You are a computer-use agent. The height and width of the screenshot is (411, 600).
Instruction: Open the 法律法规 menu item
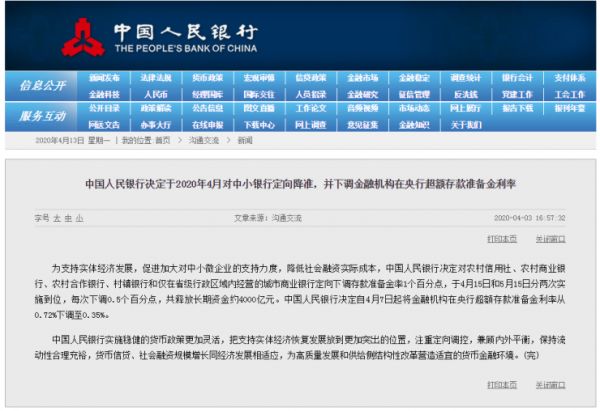[156, 78]
